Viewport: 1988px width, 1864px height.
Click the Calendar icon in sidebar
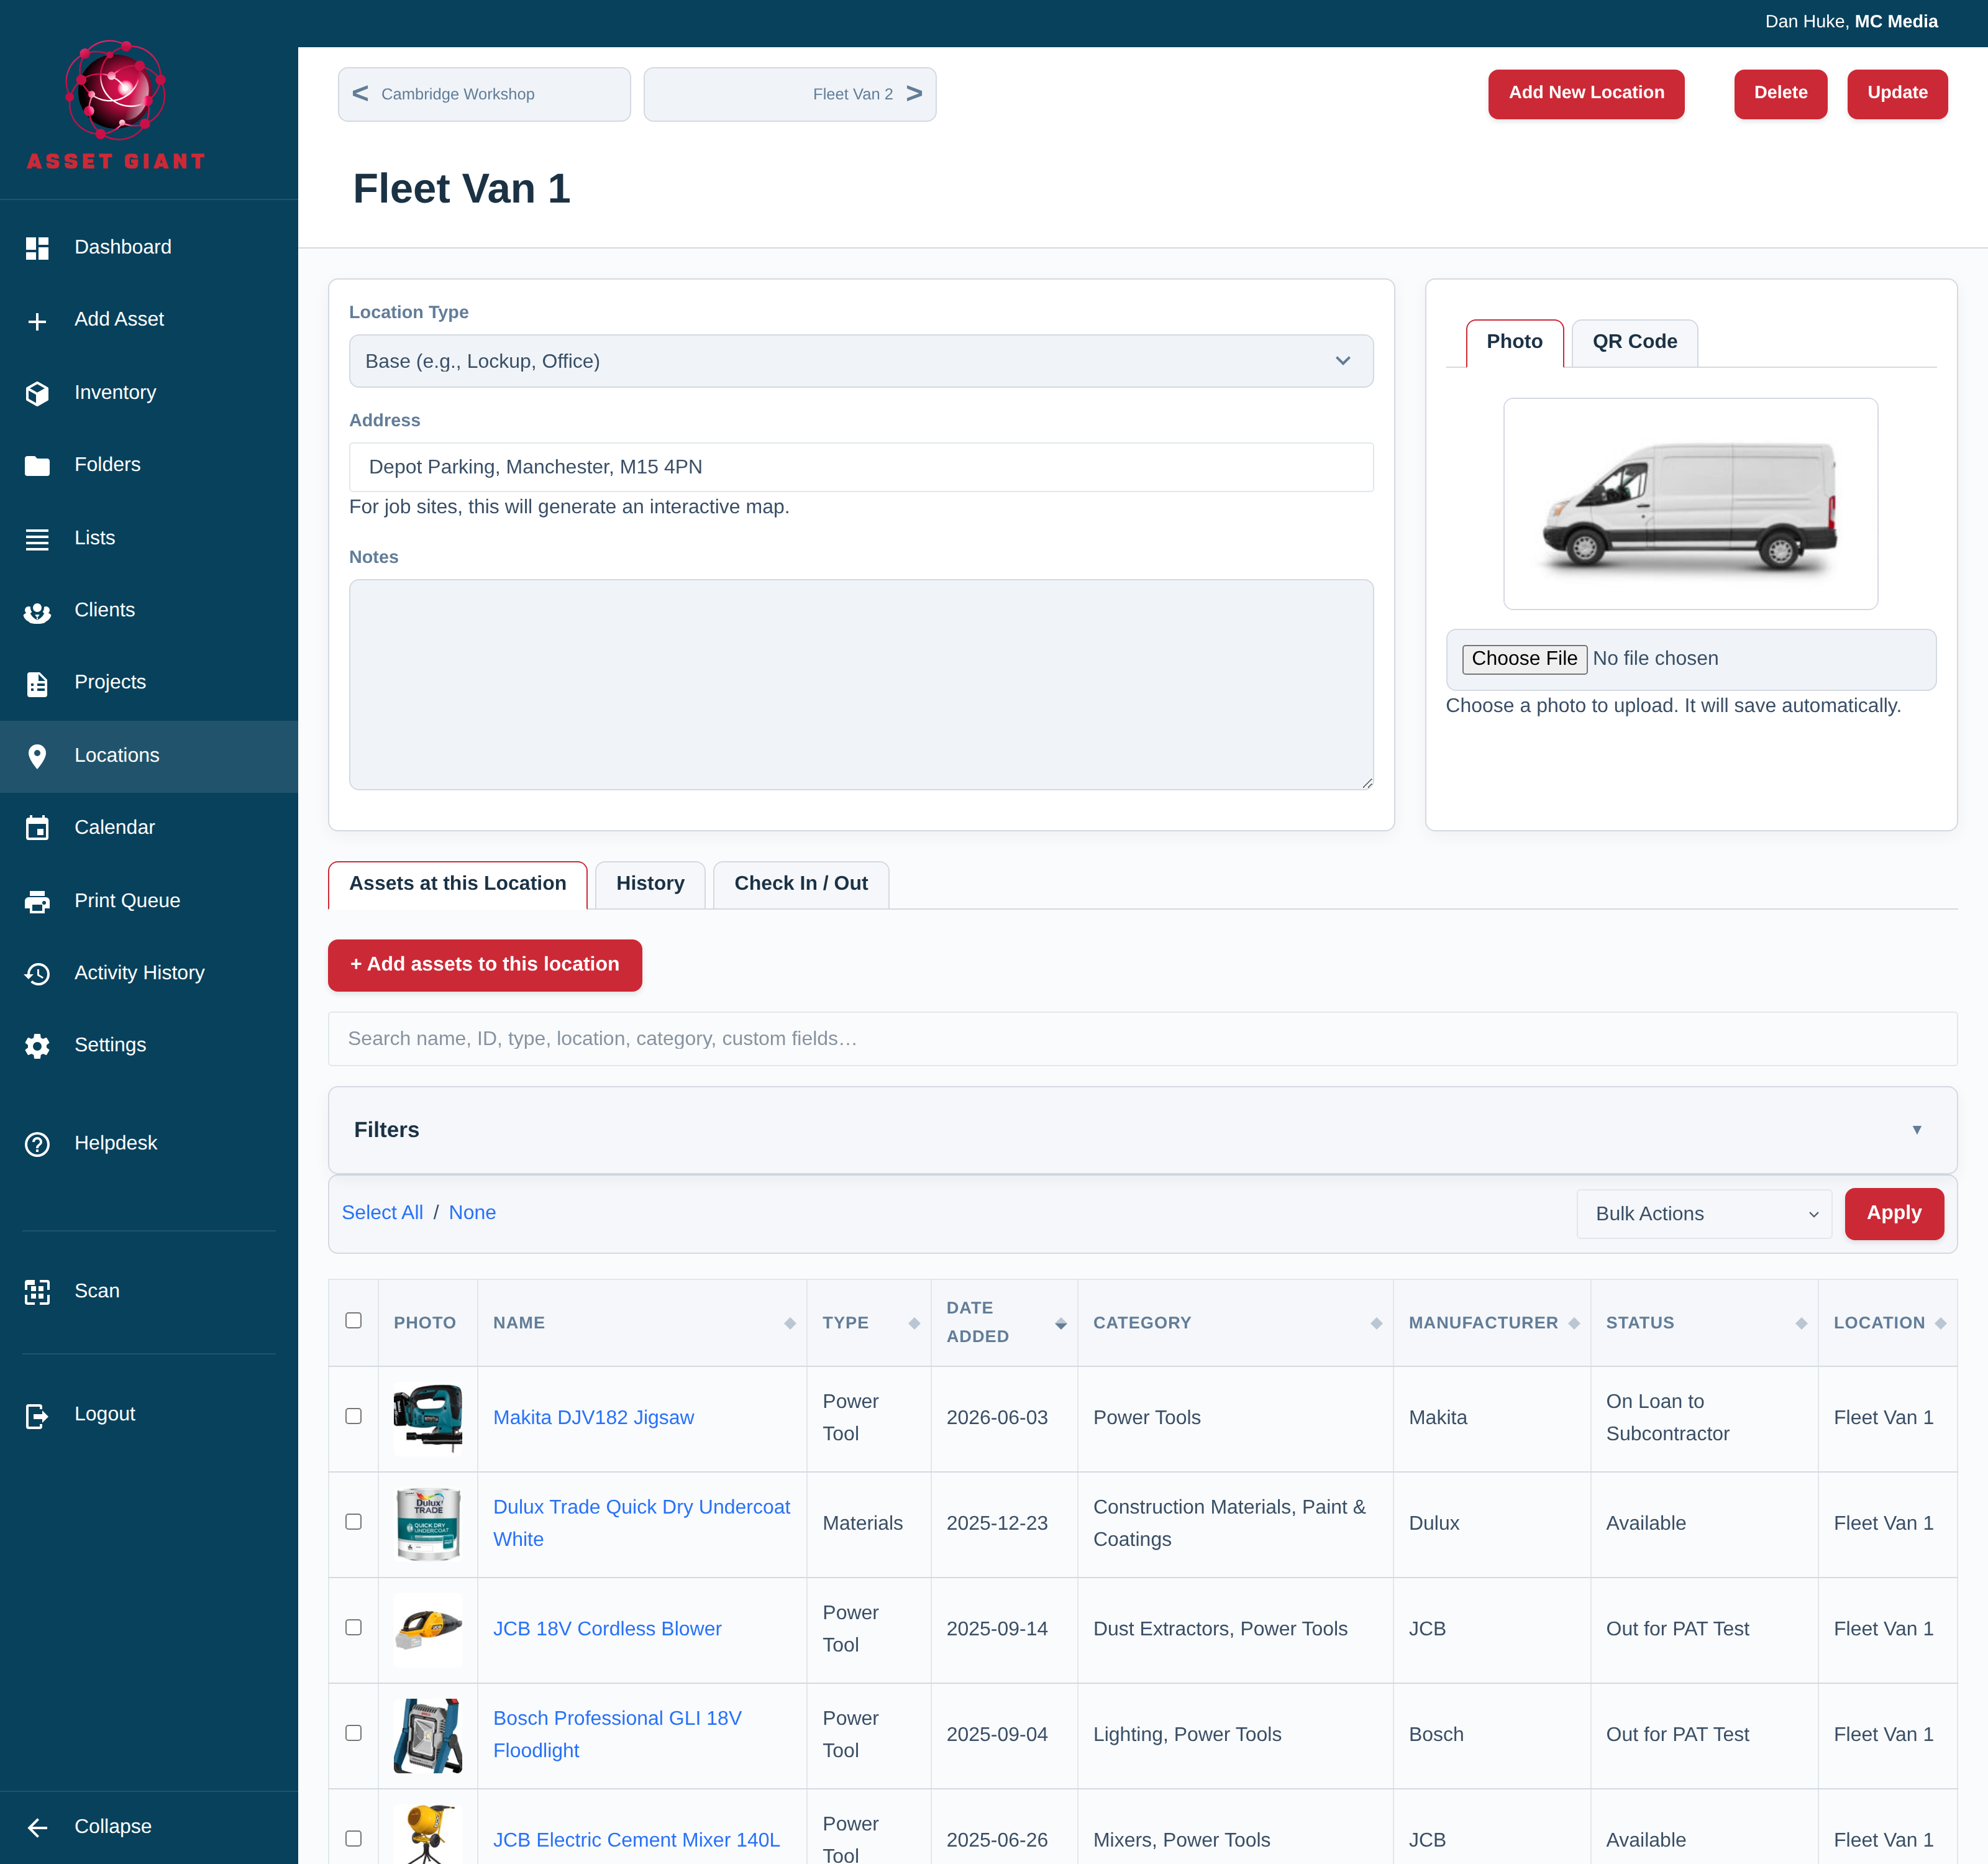pos(37,828)
